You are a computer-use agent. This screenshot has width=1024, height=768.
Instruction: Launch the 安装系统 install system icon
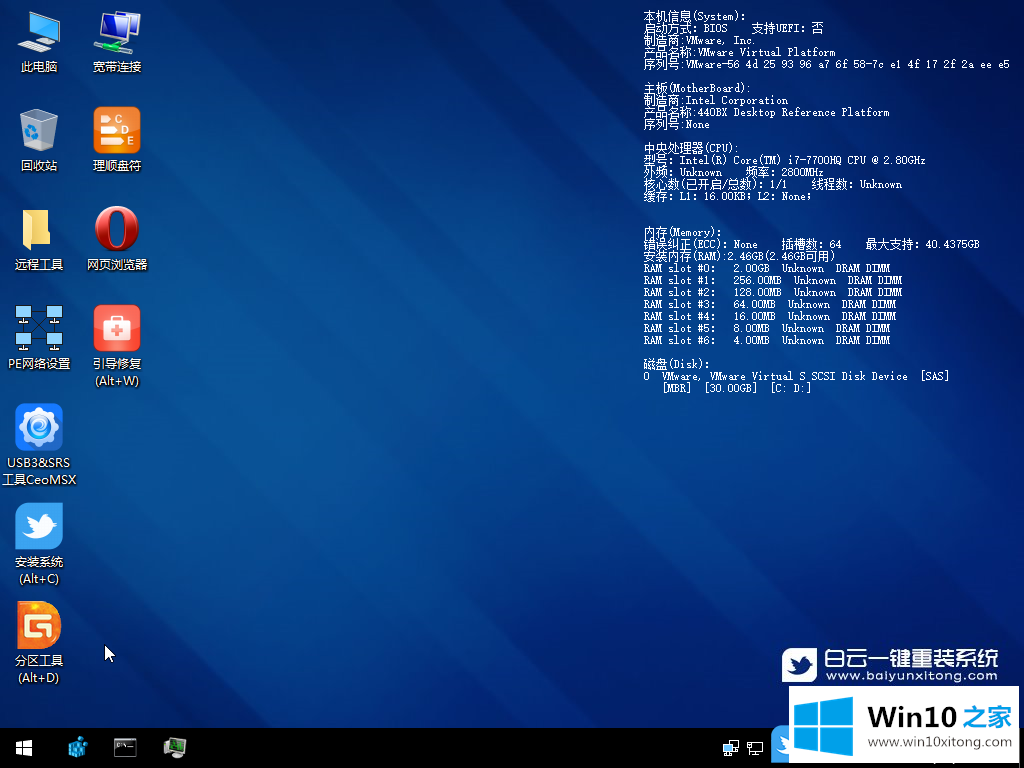point(39,543)
